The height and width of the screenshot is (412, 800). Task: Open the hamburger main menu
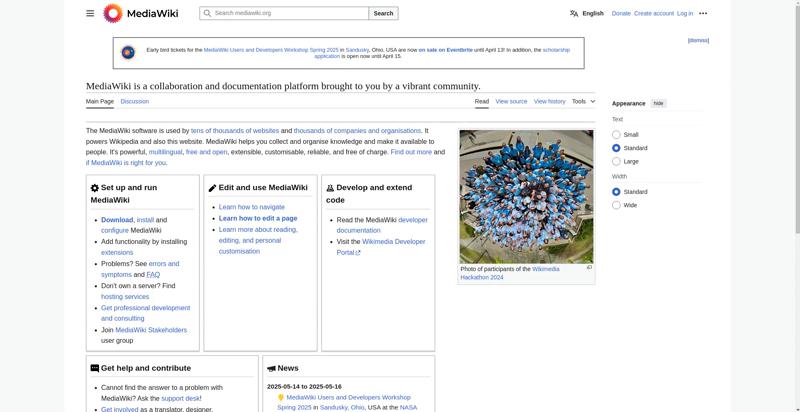(90, 13)
